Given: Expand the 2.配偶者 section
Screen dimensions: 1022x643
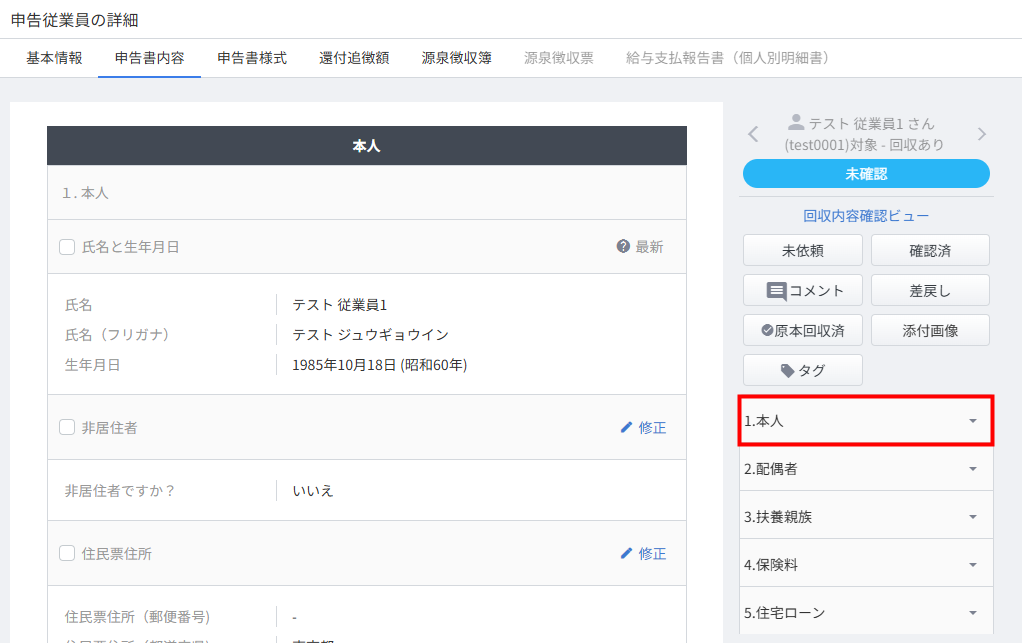Looking at the screenshot, I should (866, 468).
